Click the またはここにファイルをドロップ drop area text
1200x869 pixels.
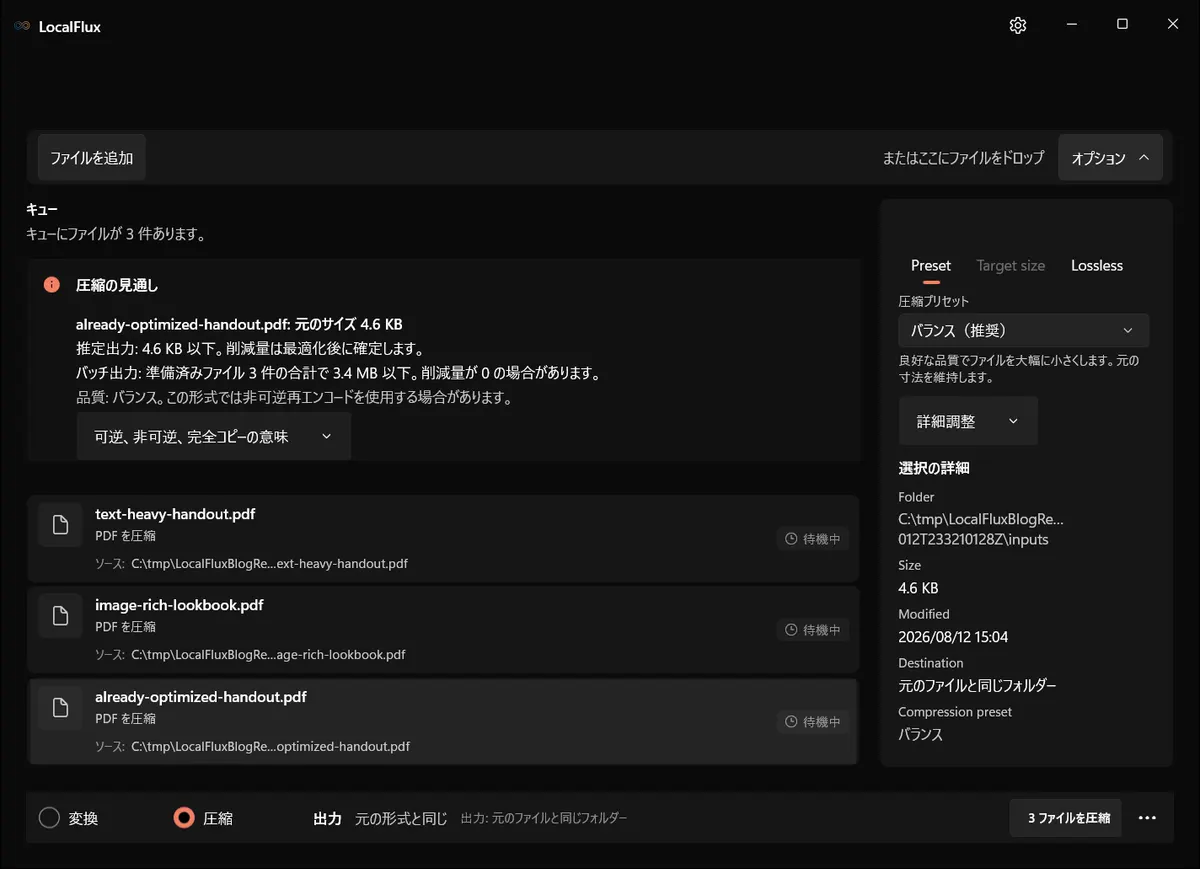coord(963,158)
